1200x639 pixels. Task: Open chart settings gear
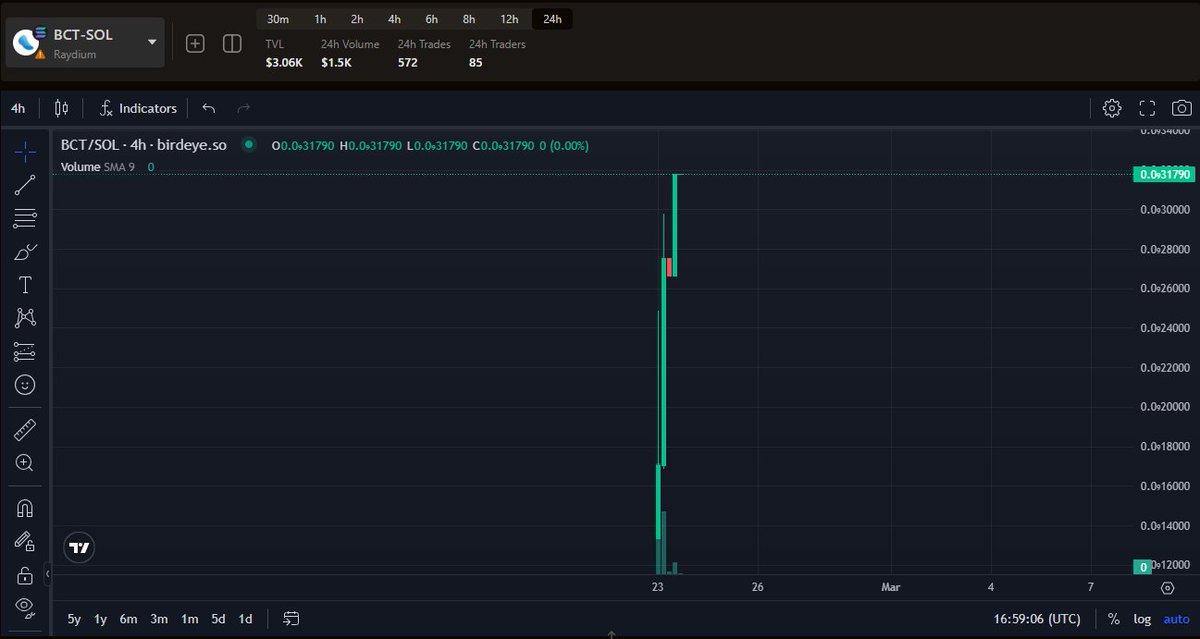1112,108
